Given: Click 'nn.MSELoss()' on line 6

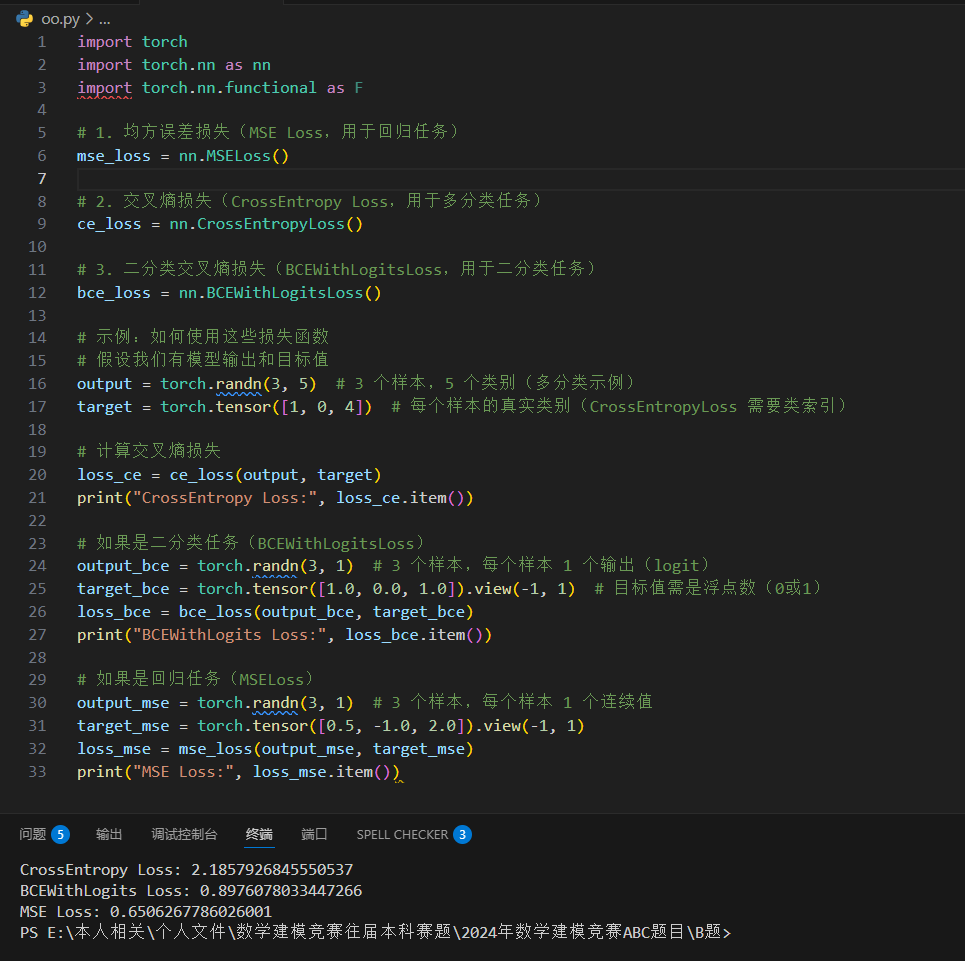Looking at the screenshot, I should coord(234,156).
